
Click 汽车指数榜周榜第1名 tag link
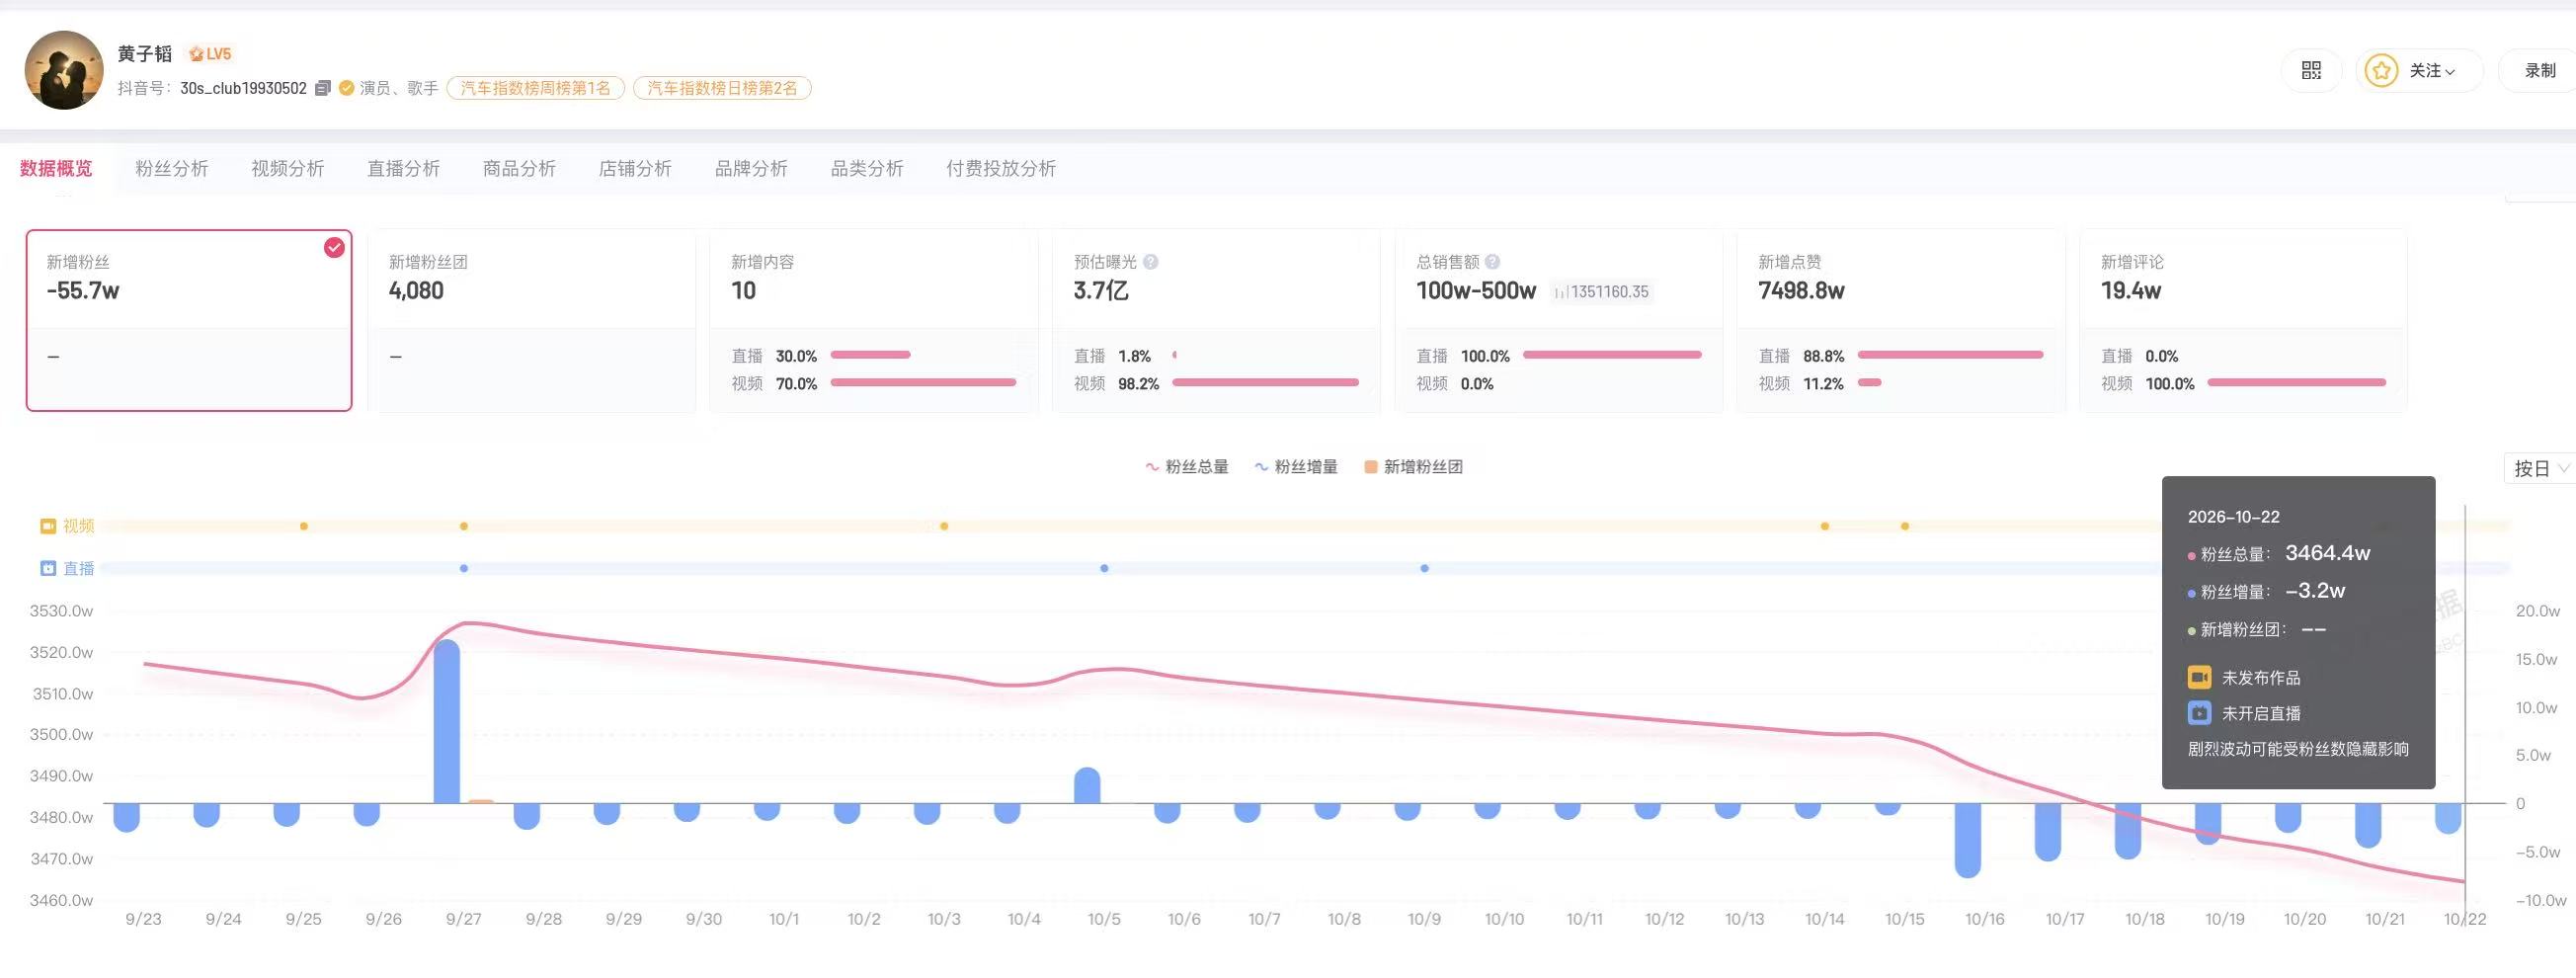tap(536, 88)
